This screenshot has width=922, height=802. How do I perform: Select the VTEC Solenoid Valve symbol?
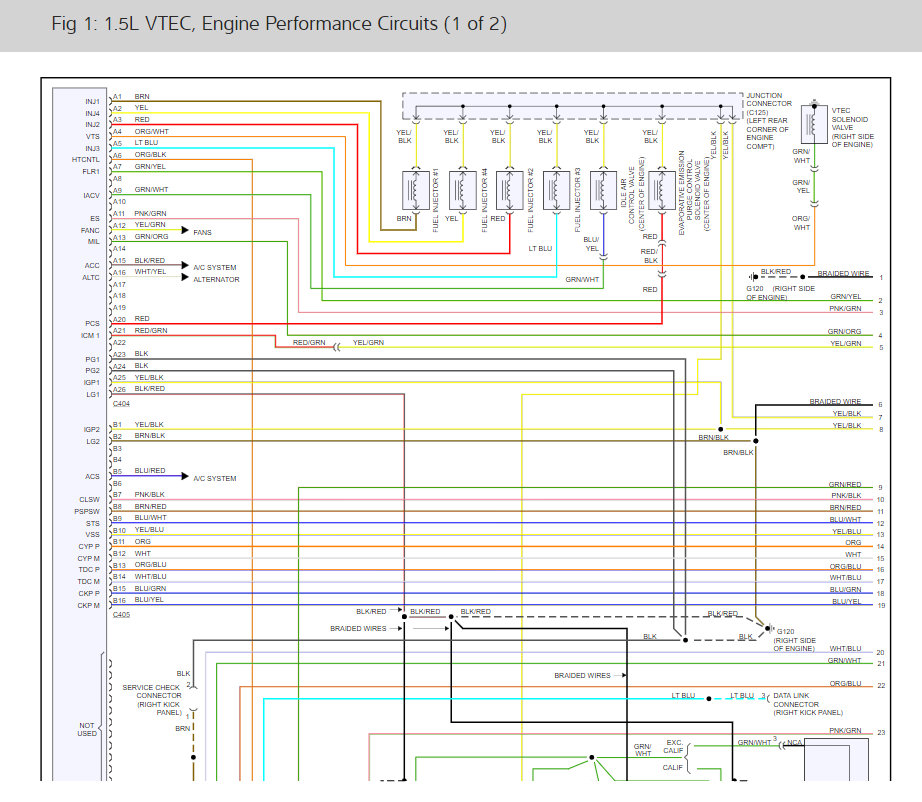click(814, 125)
